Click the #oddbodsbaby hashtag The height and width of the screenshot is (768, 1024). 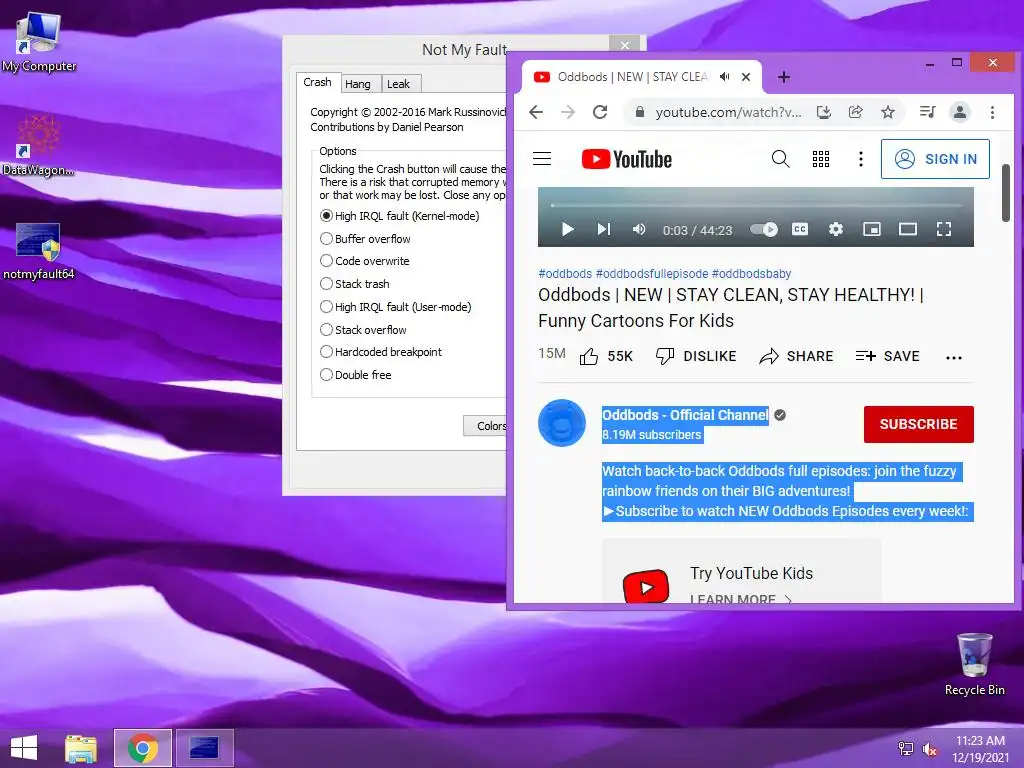click(751, 274)
